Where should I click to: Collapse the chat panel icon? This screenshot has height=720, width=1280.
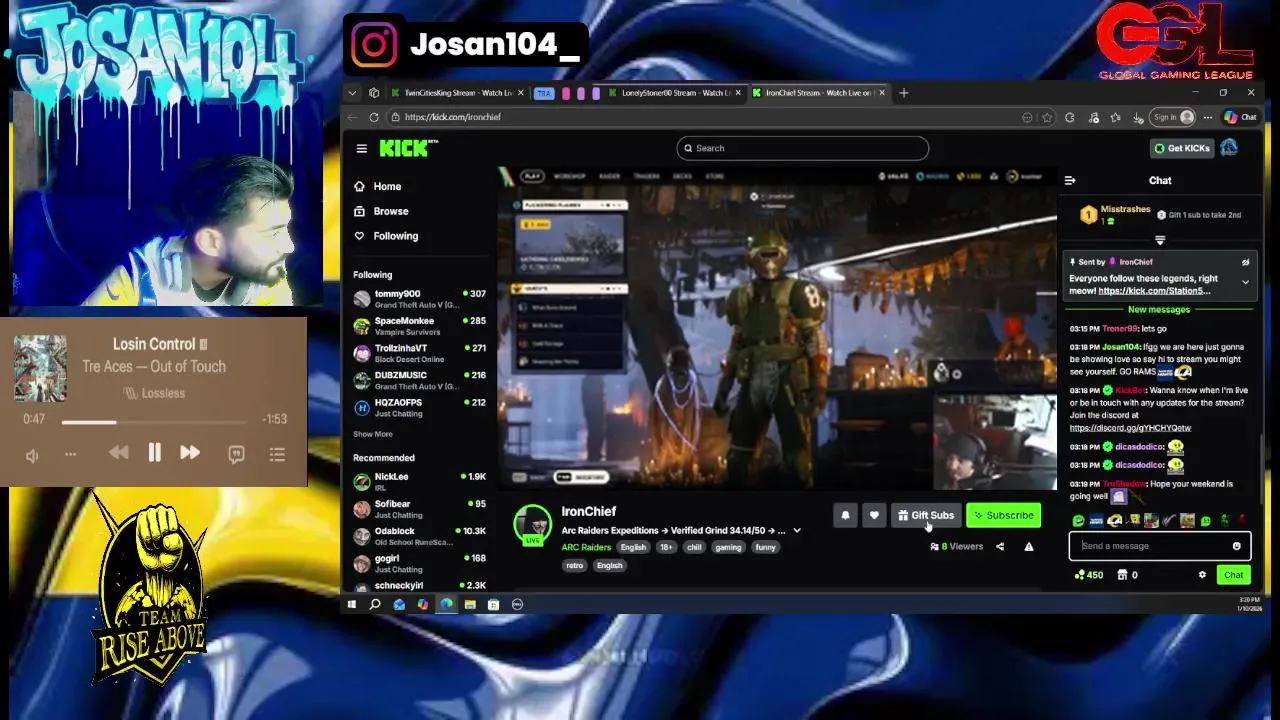click(1070, 181)
